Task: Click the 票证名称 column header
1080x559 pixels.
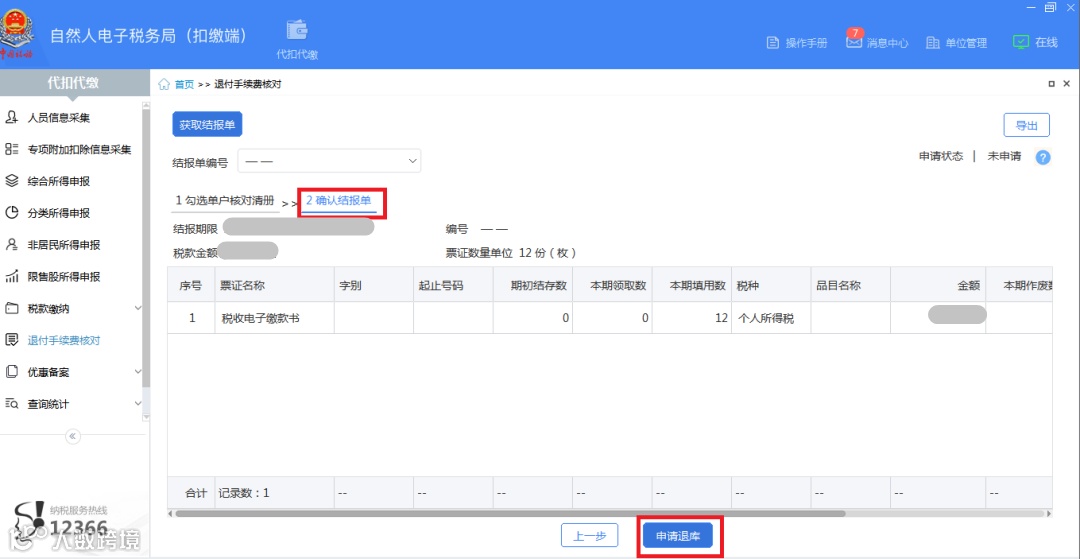Action: (274, 285)
